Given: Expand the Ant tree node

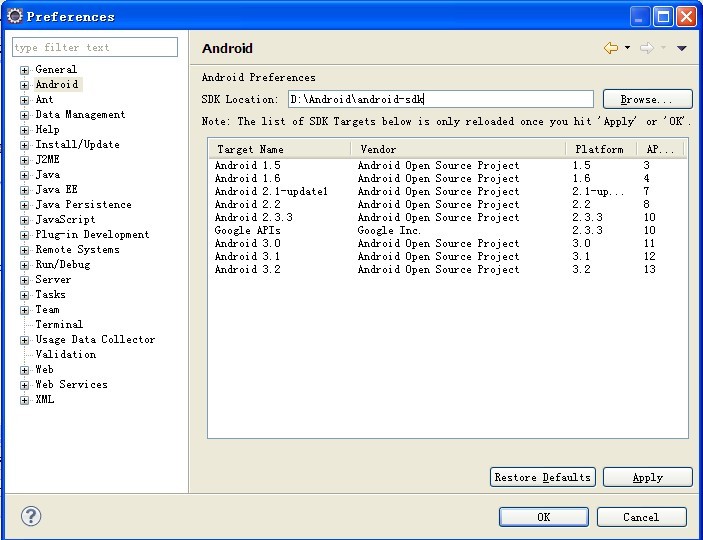Looking at the screenshot, I should click(x=24, y=100).
